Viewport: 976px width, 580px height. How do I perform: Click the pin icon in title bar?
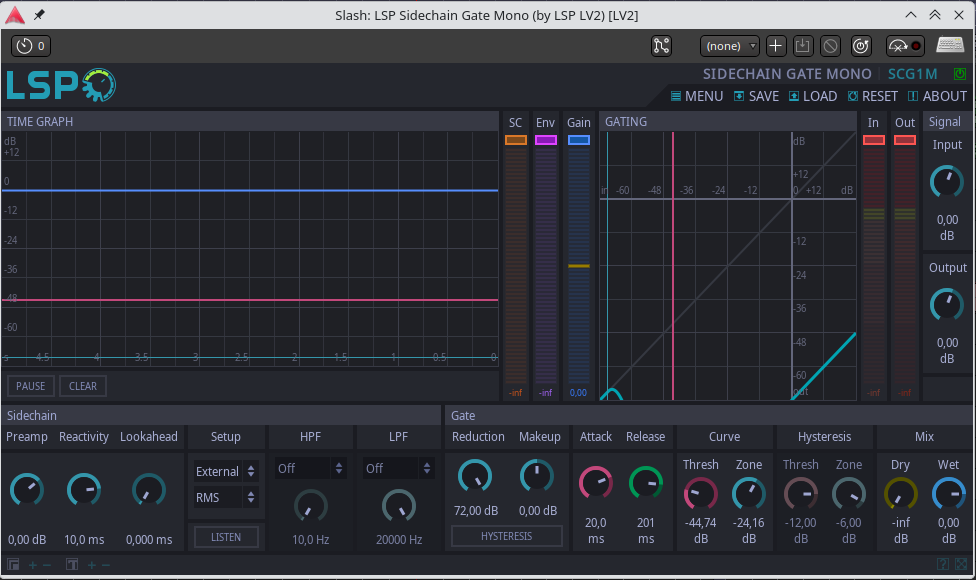click(39, 15)
